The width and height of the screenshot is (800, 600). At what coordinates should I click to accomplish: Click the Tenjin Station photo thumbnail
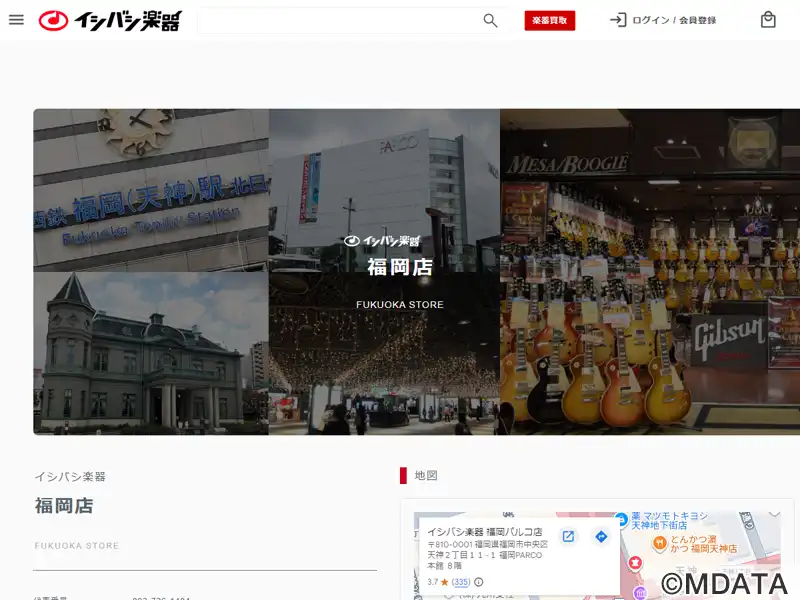tap(151, 190)
